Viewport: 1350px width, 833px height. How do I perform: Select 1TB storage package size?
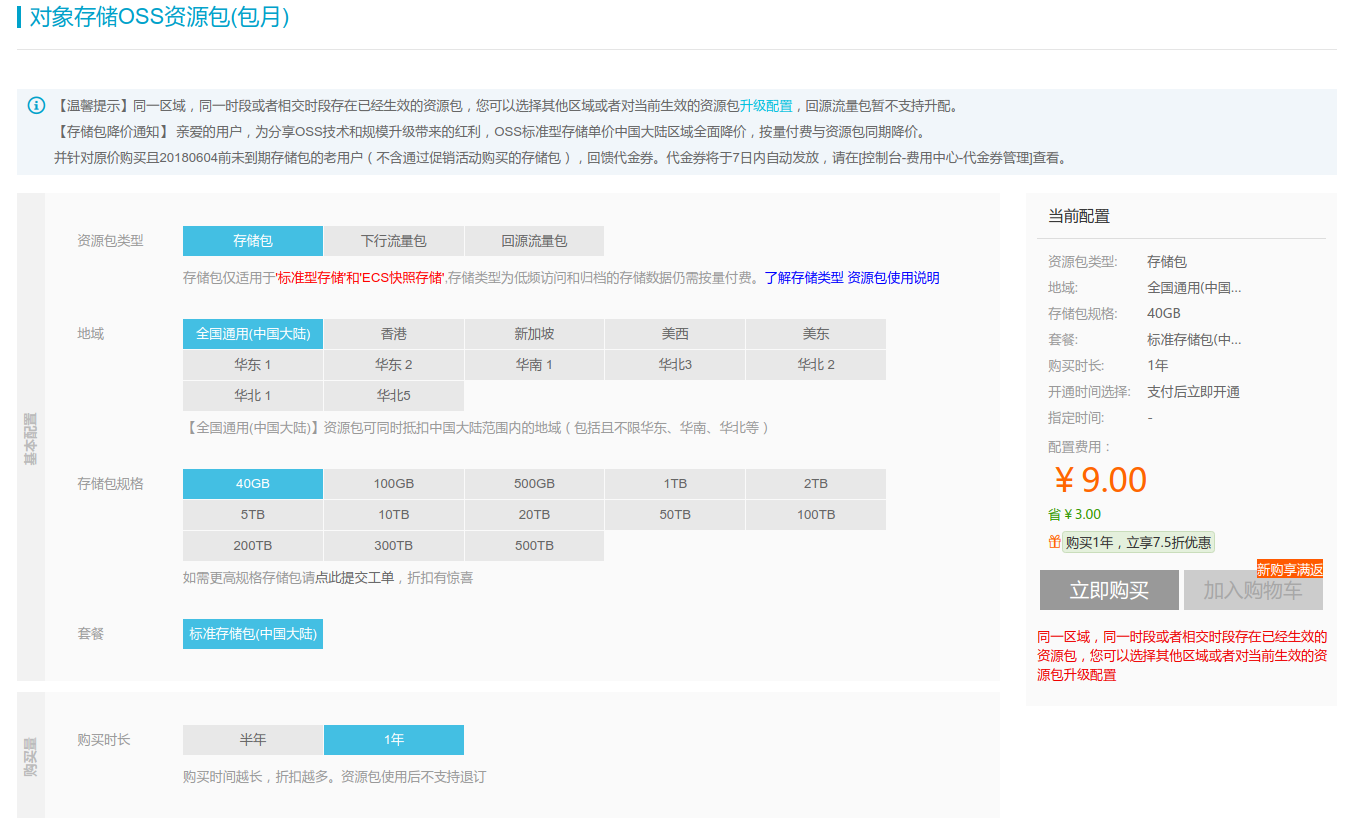point(675,484)
